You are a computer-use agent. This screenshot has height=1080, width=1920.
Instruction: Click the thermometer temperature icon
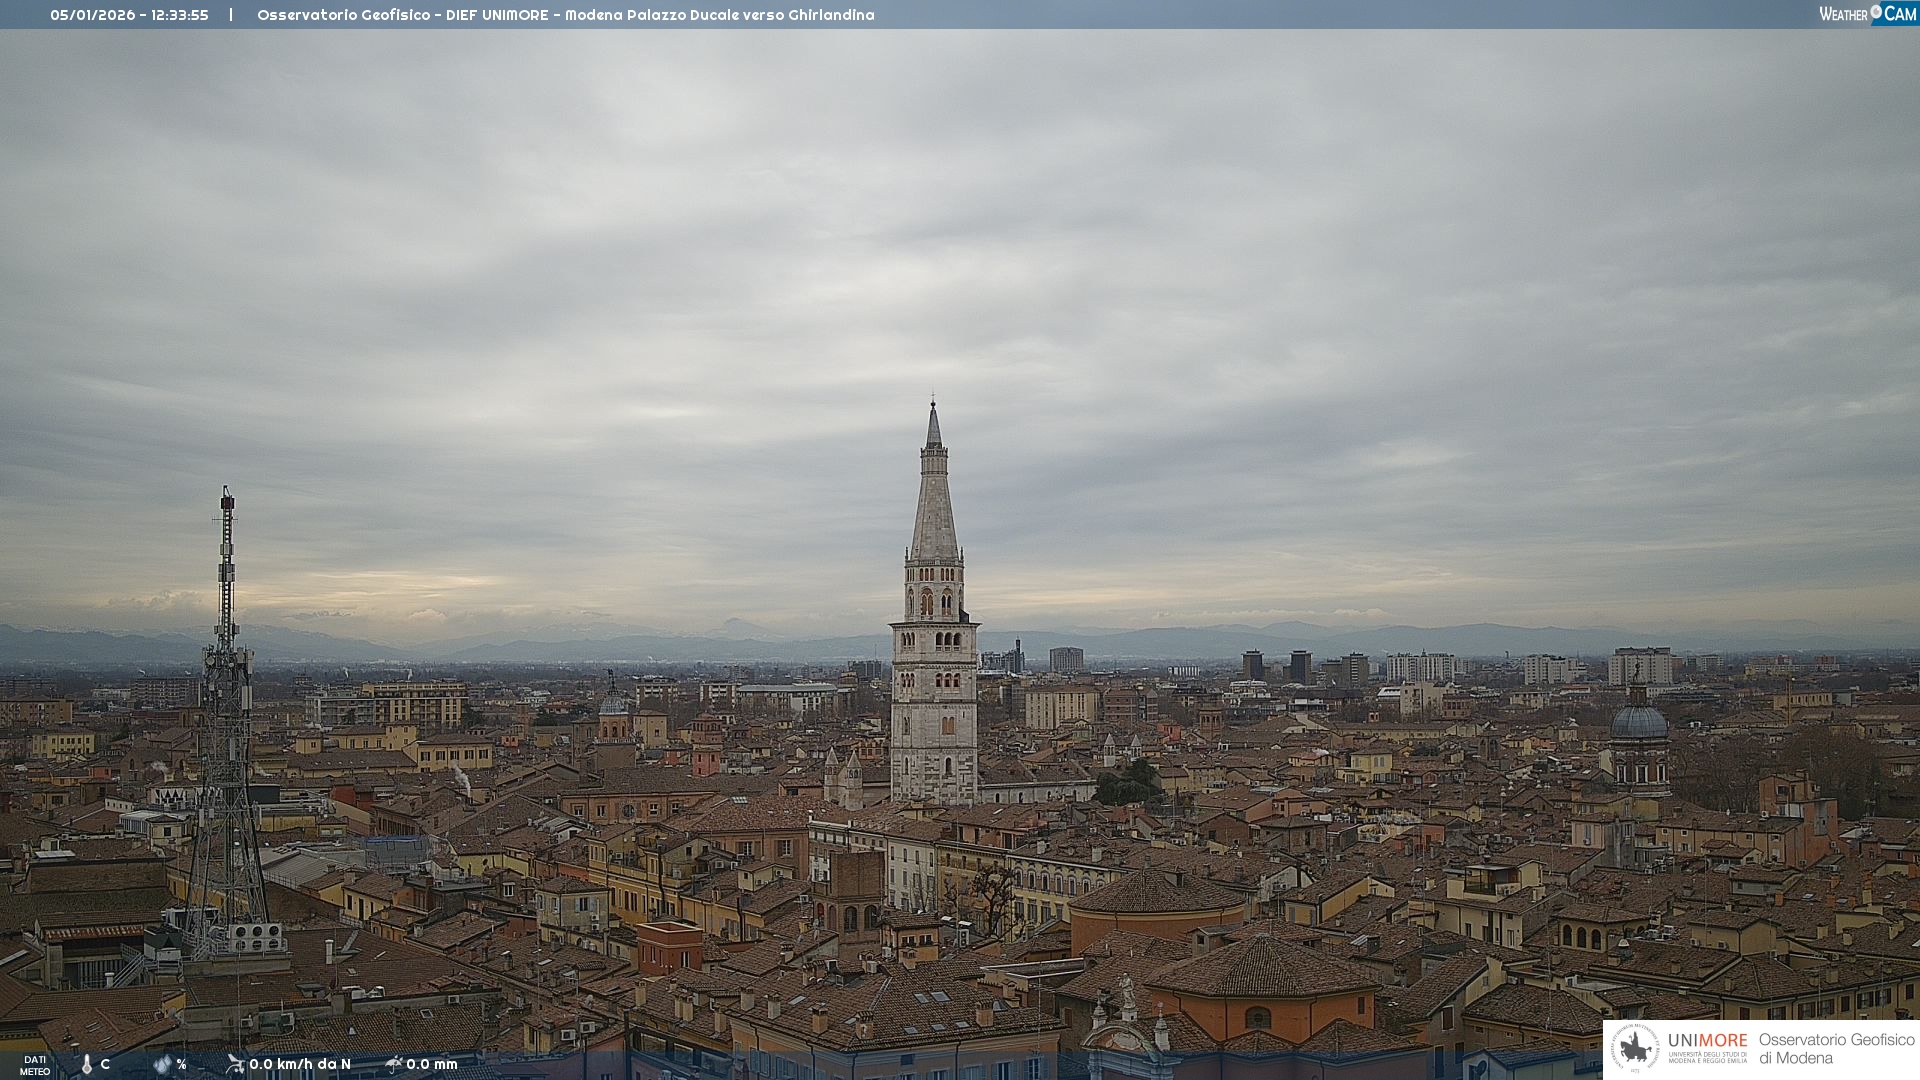87,1064
